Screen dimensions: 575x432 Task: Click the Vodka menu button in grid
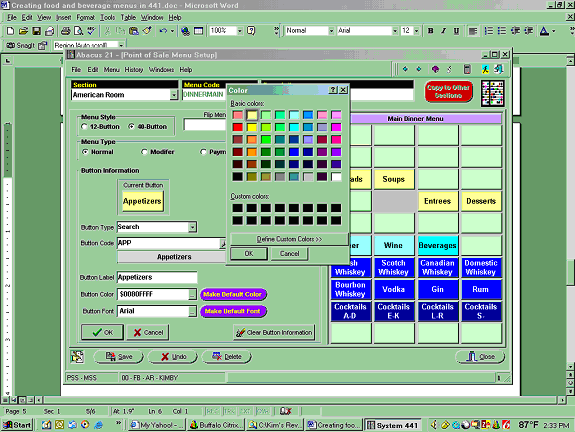[394, 289]
